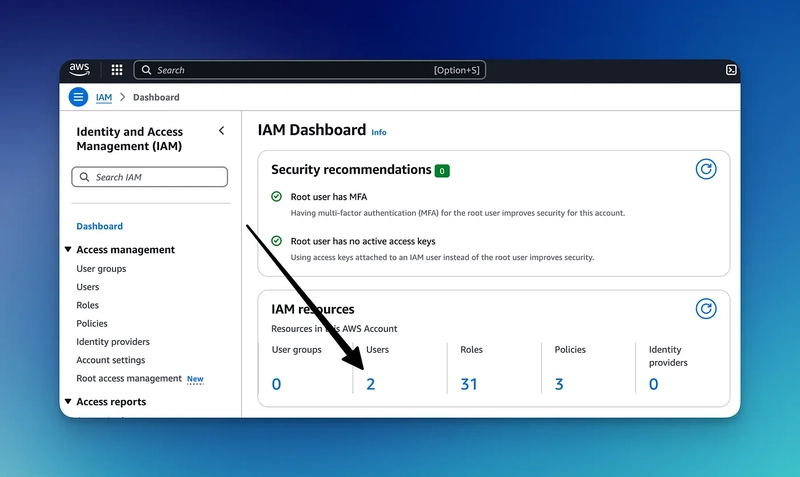The height and width of the screenshot is (477, 800).
Task: Collapse the IAM sidebar with the chevron
Action: 221,131
